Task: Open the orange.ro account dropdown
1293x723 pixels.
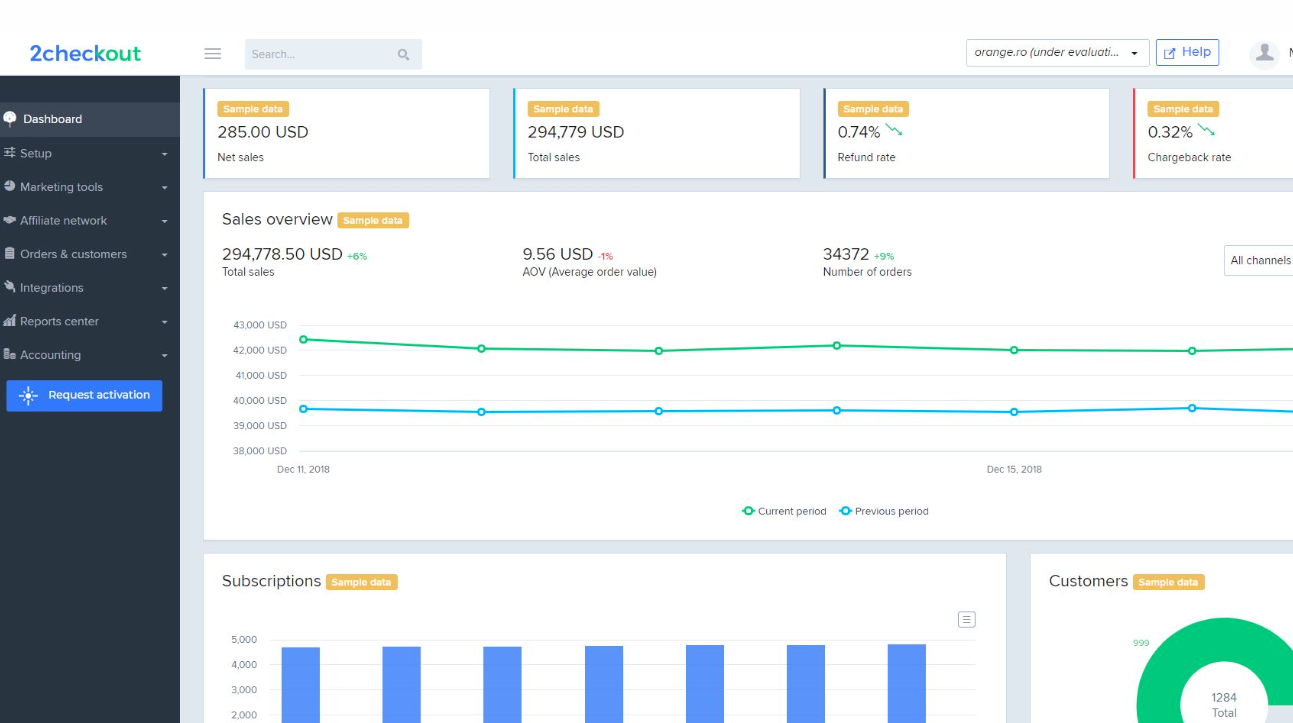Action: pos(1057,53)
